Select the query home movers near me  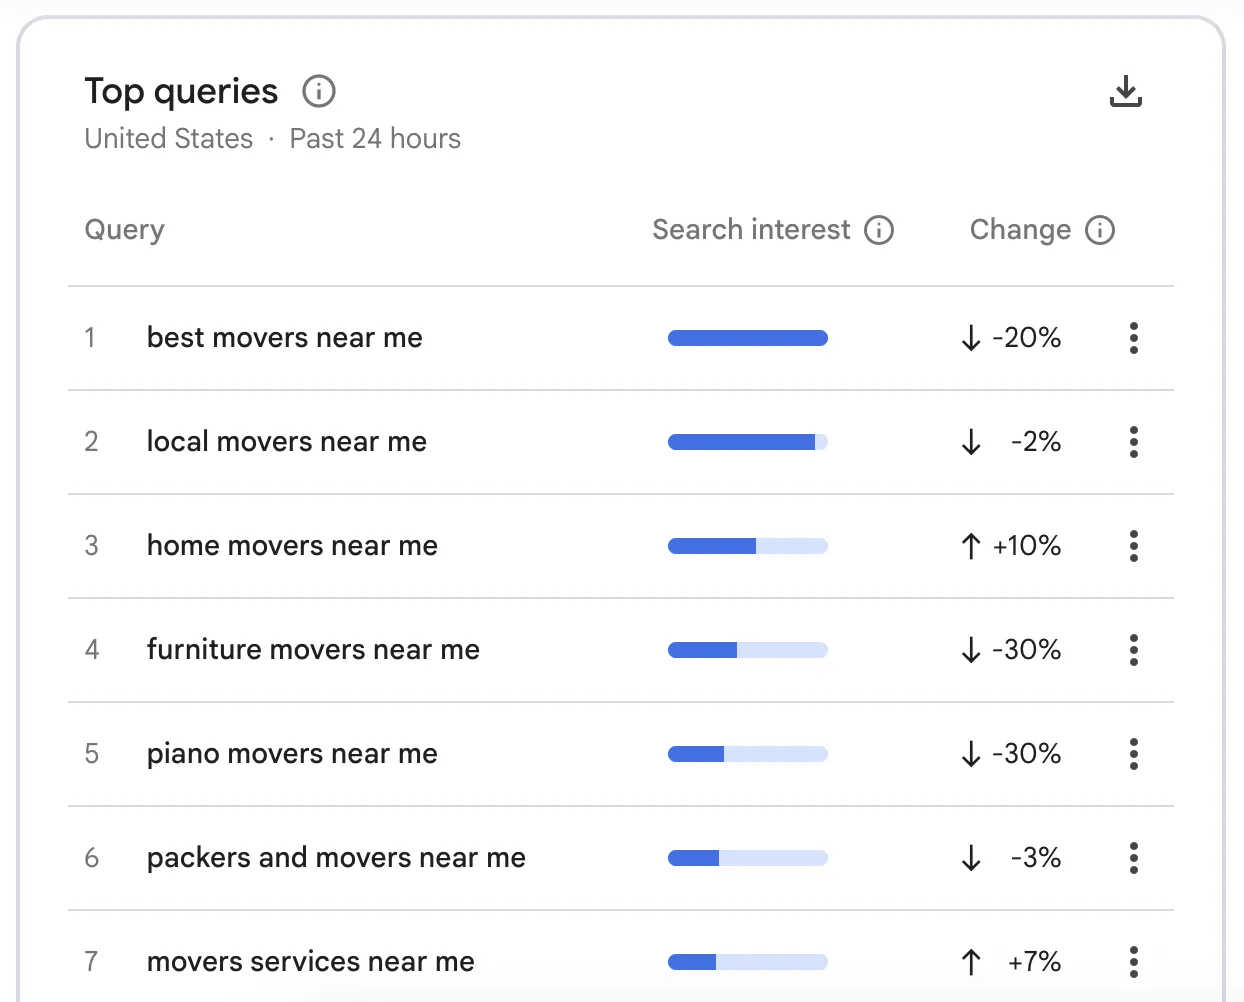tap(292, 546)
